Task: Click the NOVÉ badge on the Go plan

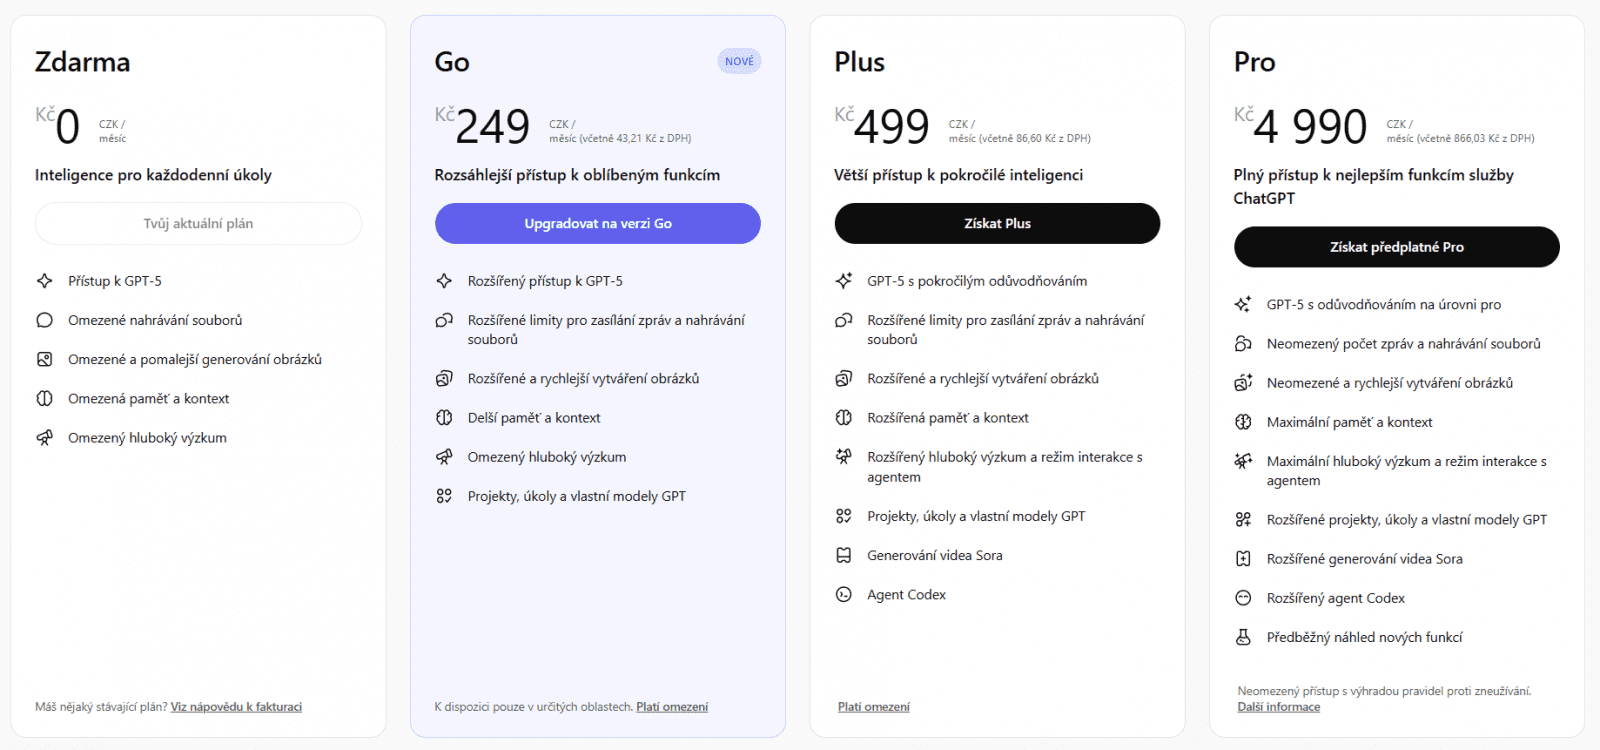Action: [x=741, y=61]
